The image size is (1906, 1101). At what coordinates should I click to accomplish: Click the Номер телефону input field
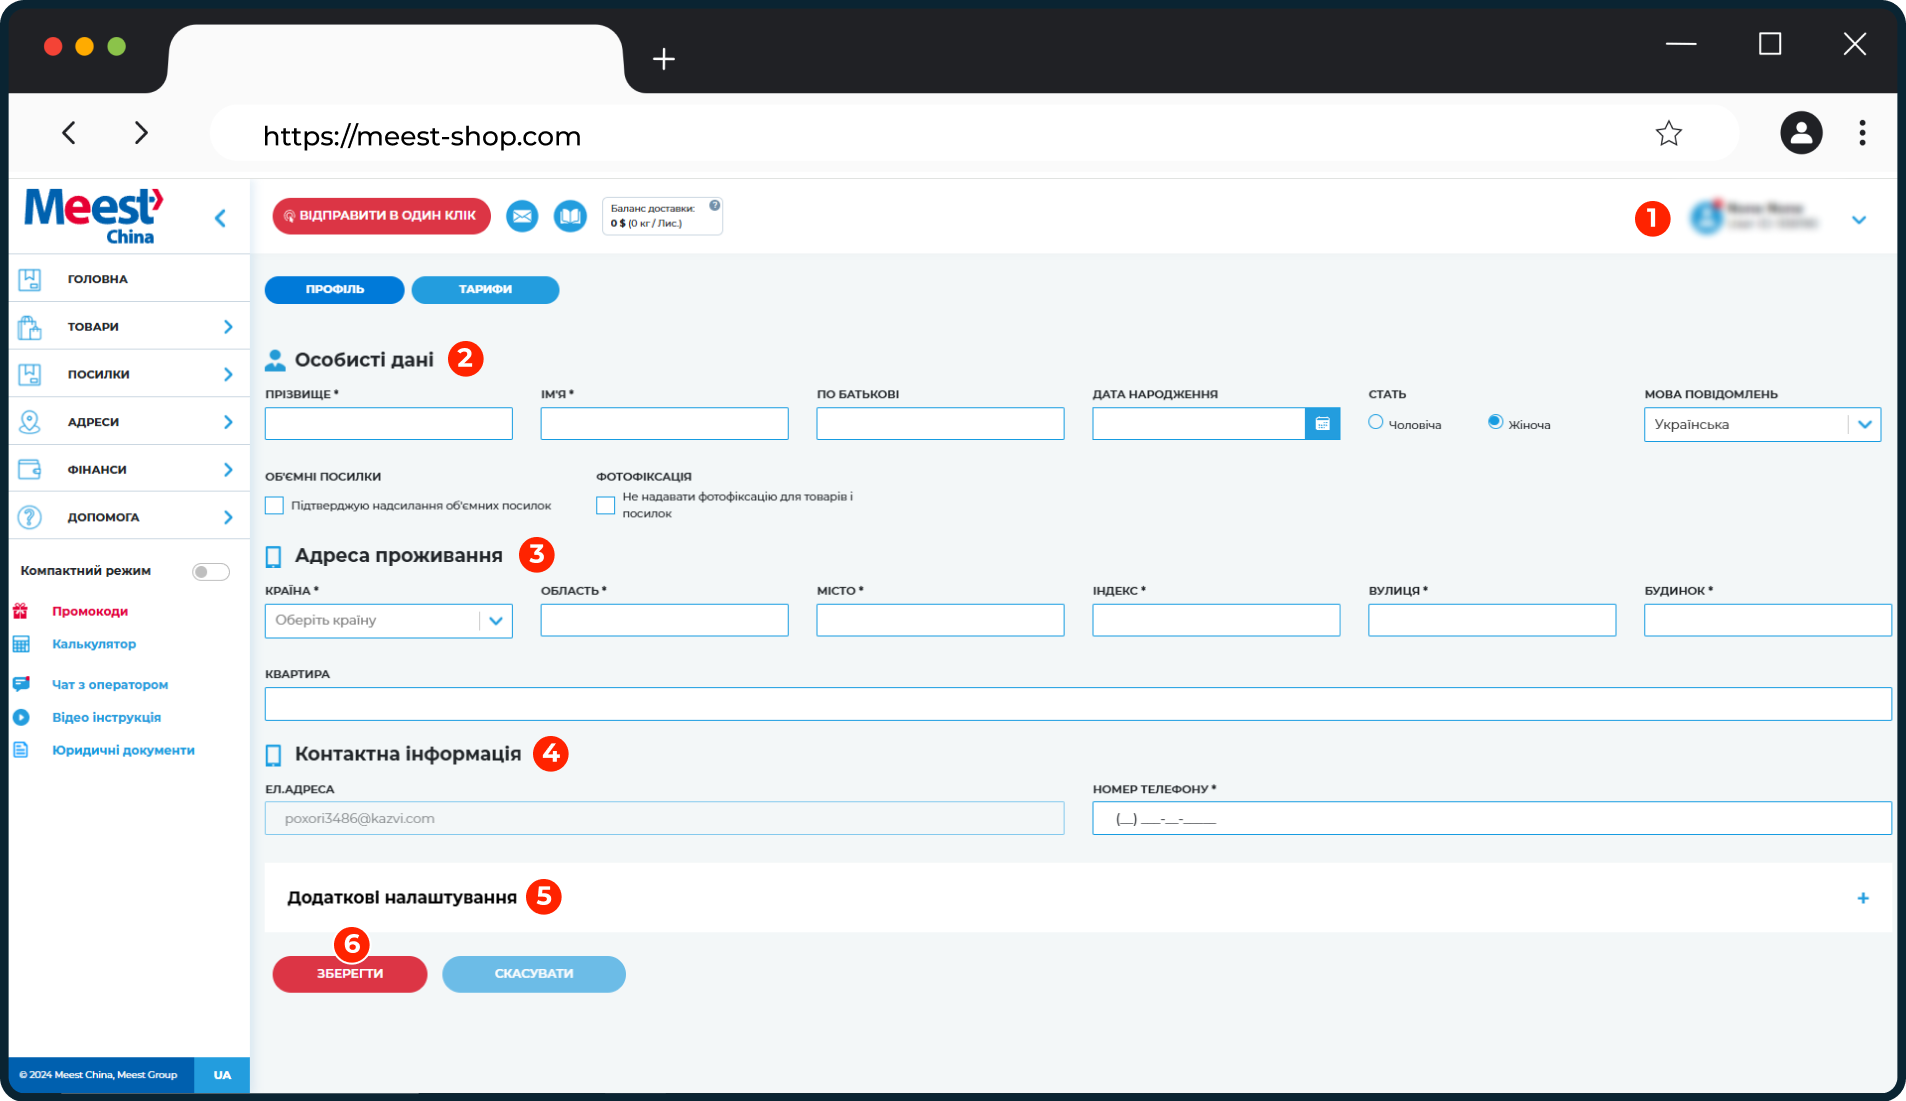pos(1492,818)
